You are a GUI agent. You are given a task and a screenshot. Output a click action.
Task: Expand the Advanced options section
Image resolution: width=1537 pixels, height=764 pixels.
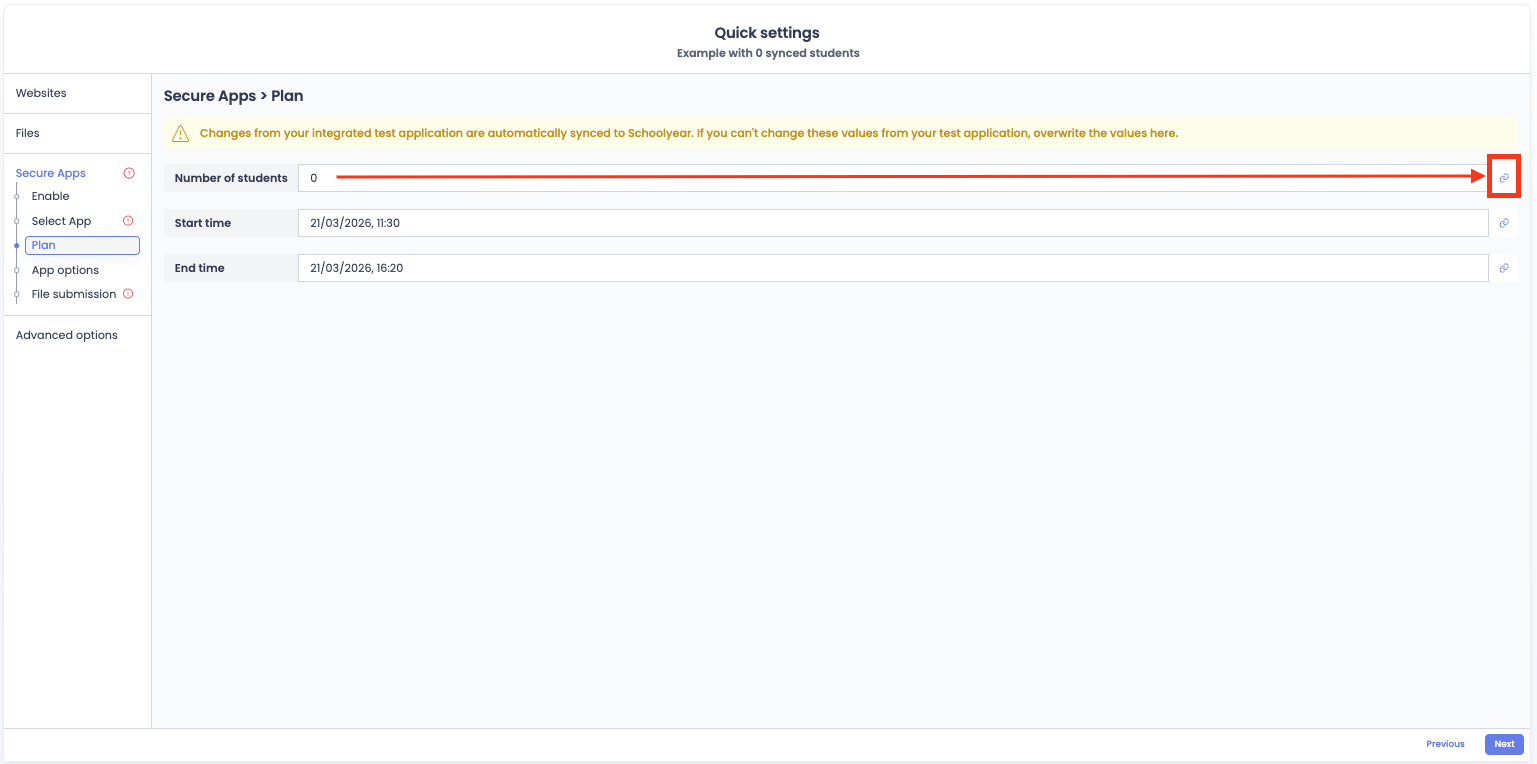[x=67, y=335]
